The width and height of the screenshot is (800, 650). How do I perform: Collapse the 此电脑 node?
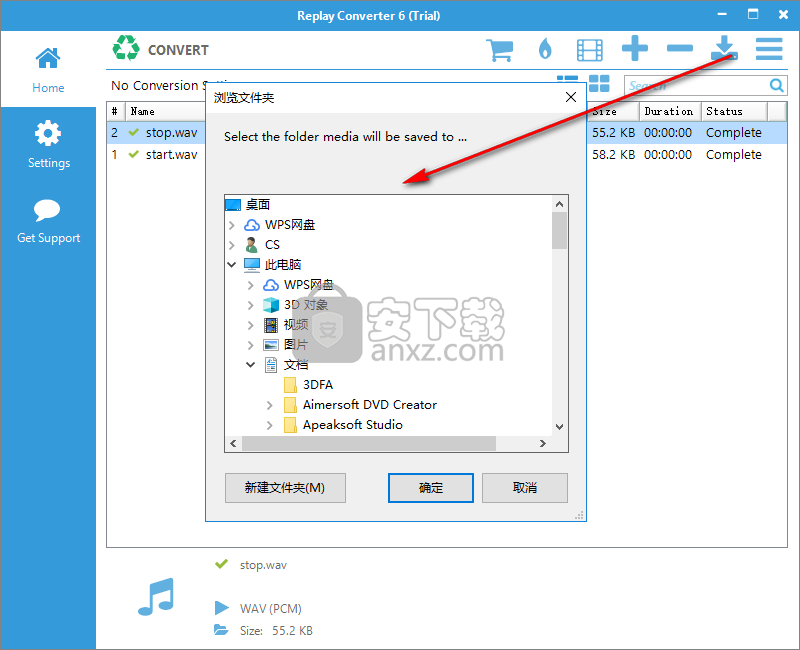click(232, 264)
